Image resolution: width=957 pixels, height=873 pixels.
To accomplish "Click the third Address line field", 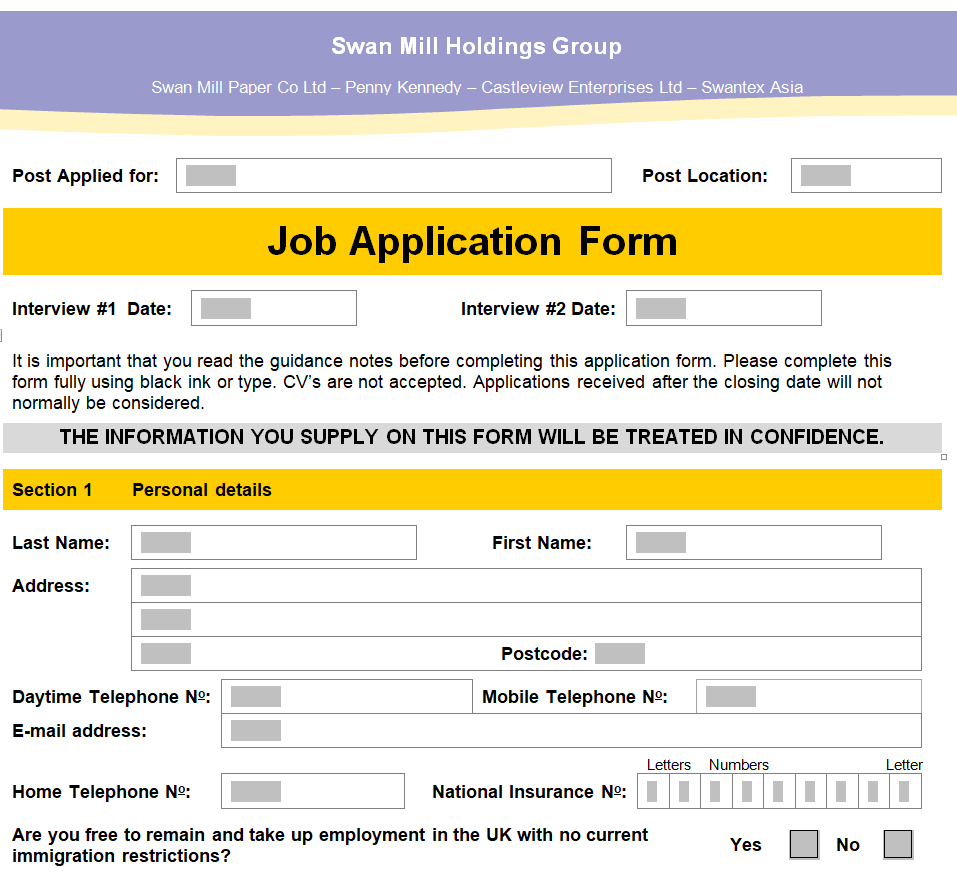I will [x=310, y=654].
